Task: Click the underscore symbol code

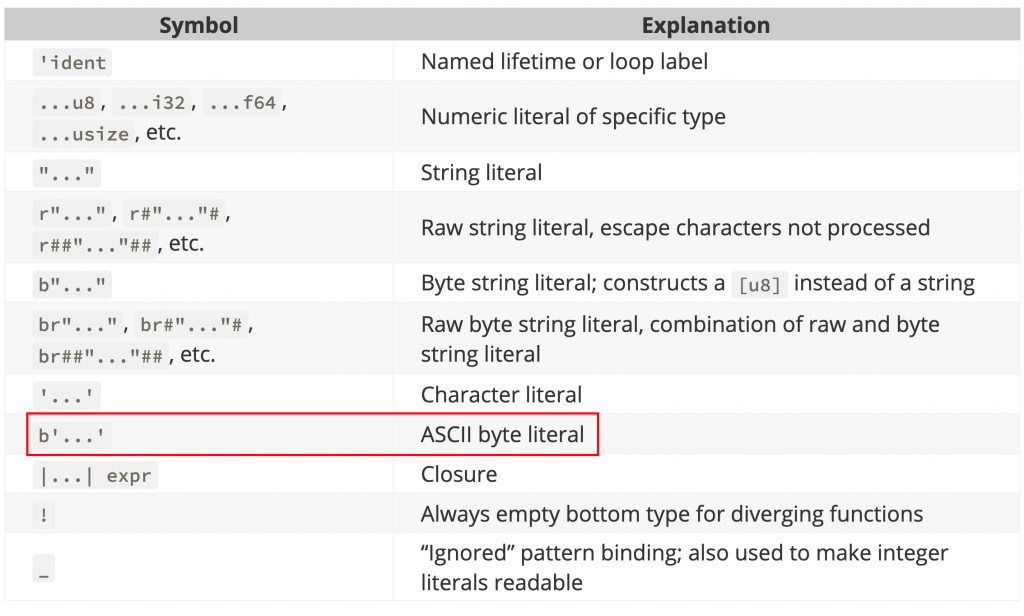Action: click(x=44, y=568)
